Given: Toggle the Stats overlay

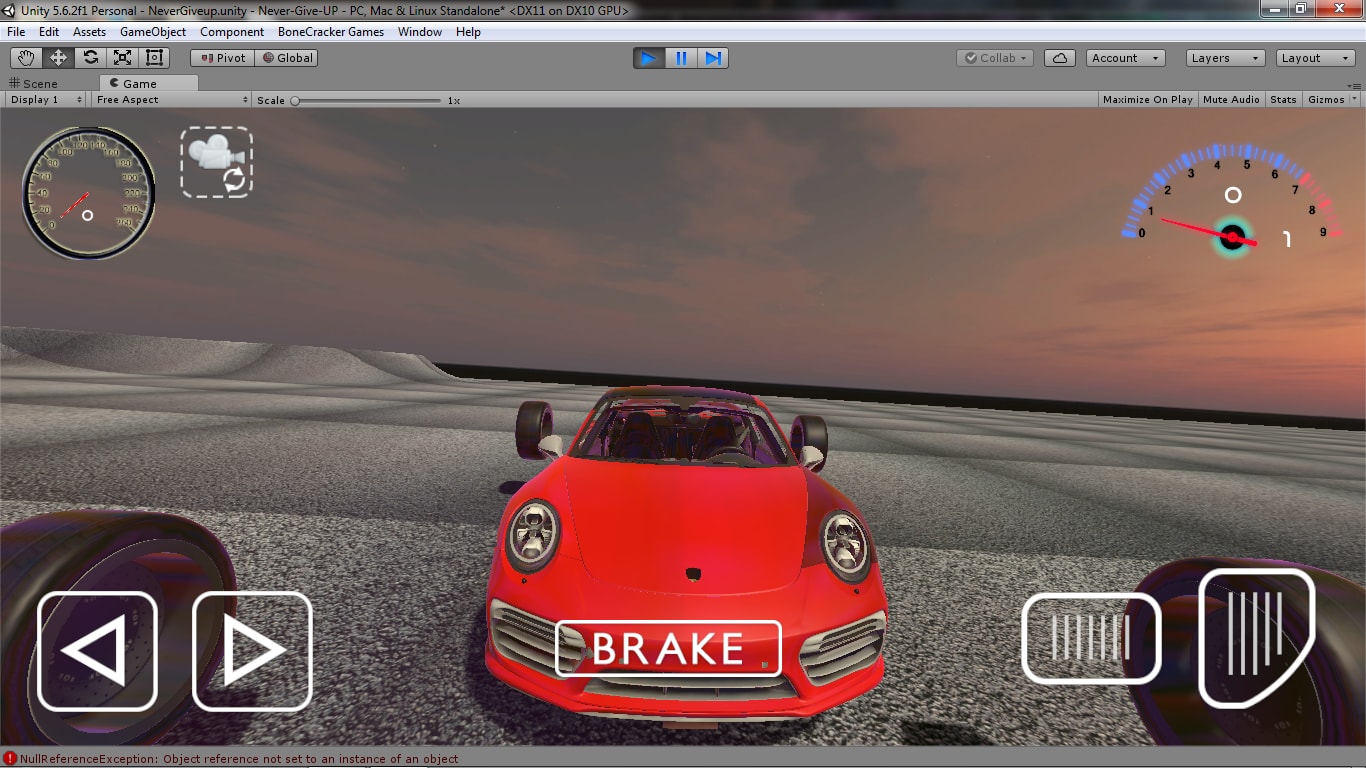Looking at the screenshot, I should click(1283, 100).
